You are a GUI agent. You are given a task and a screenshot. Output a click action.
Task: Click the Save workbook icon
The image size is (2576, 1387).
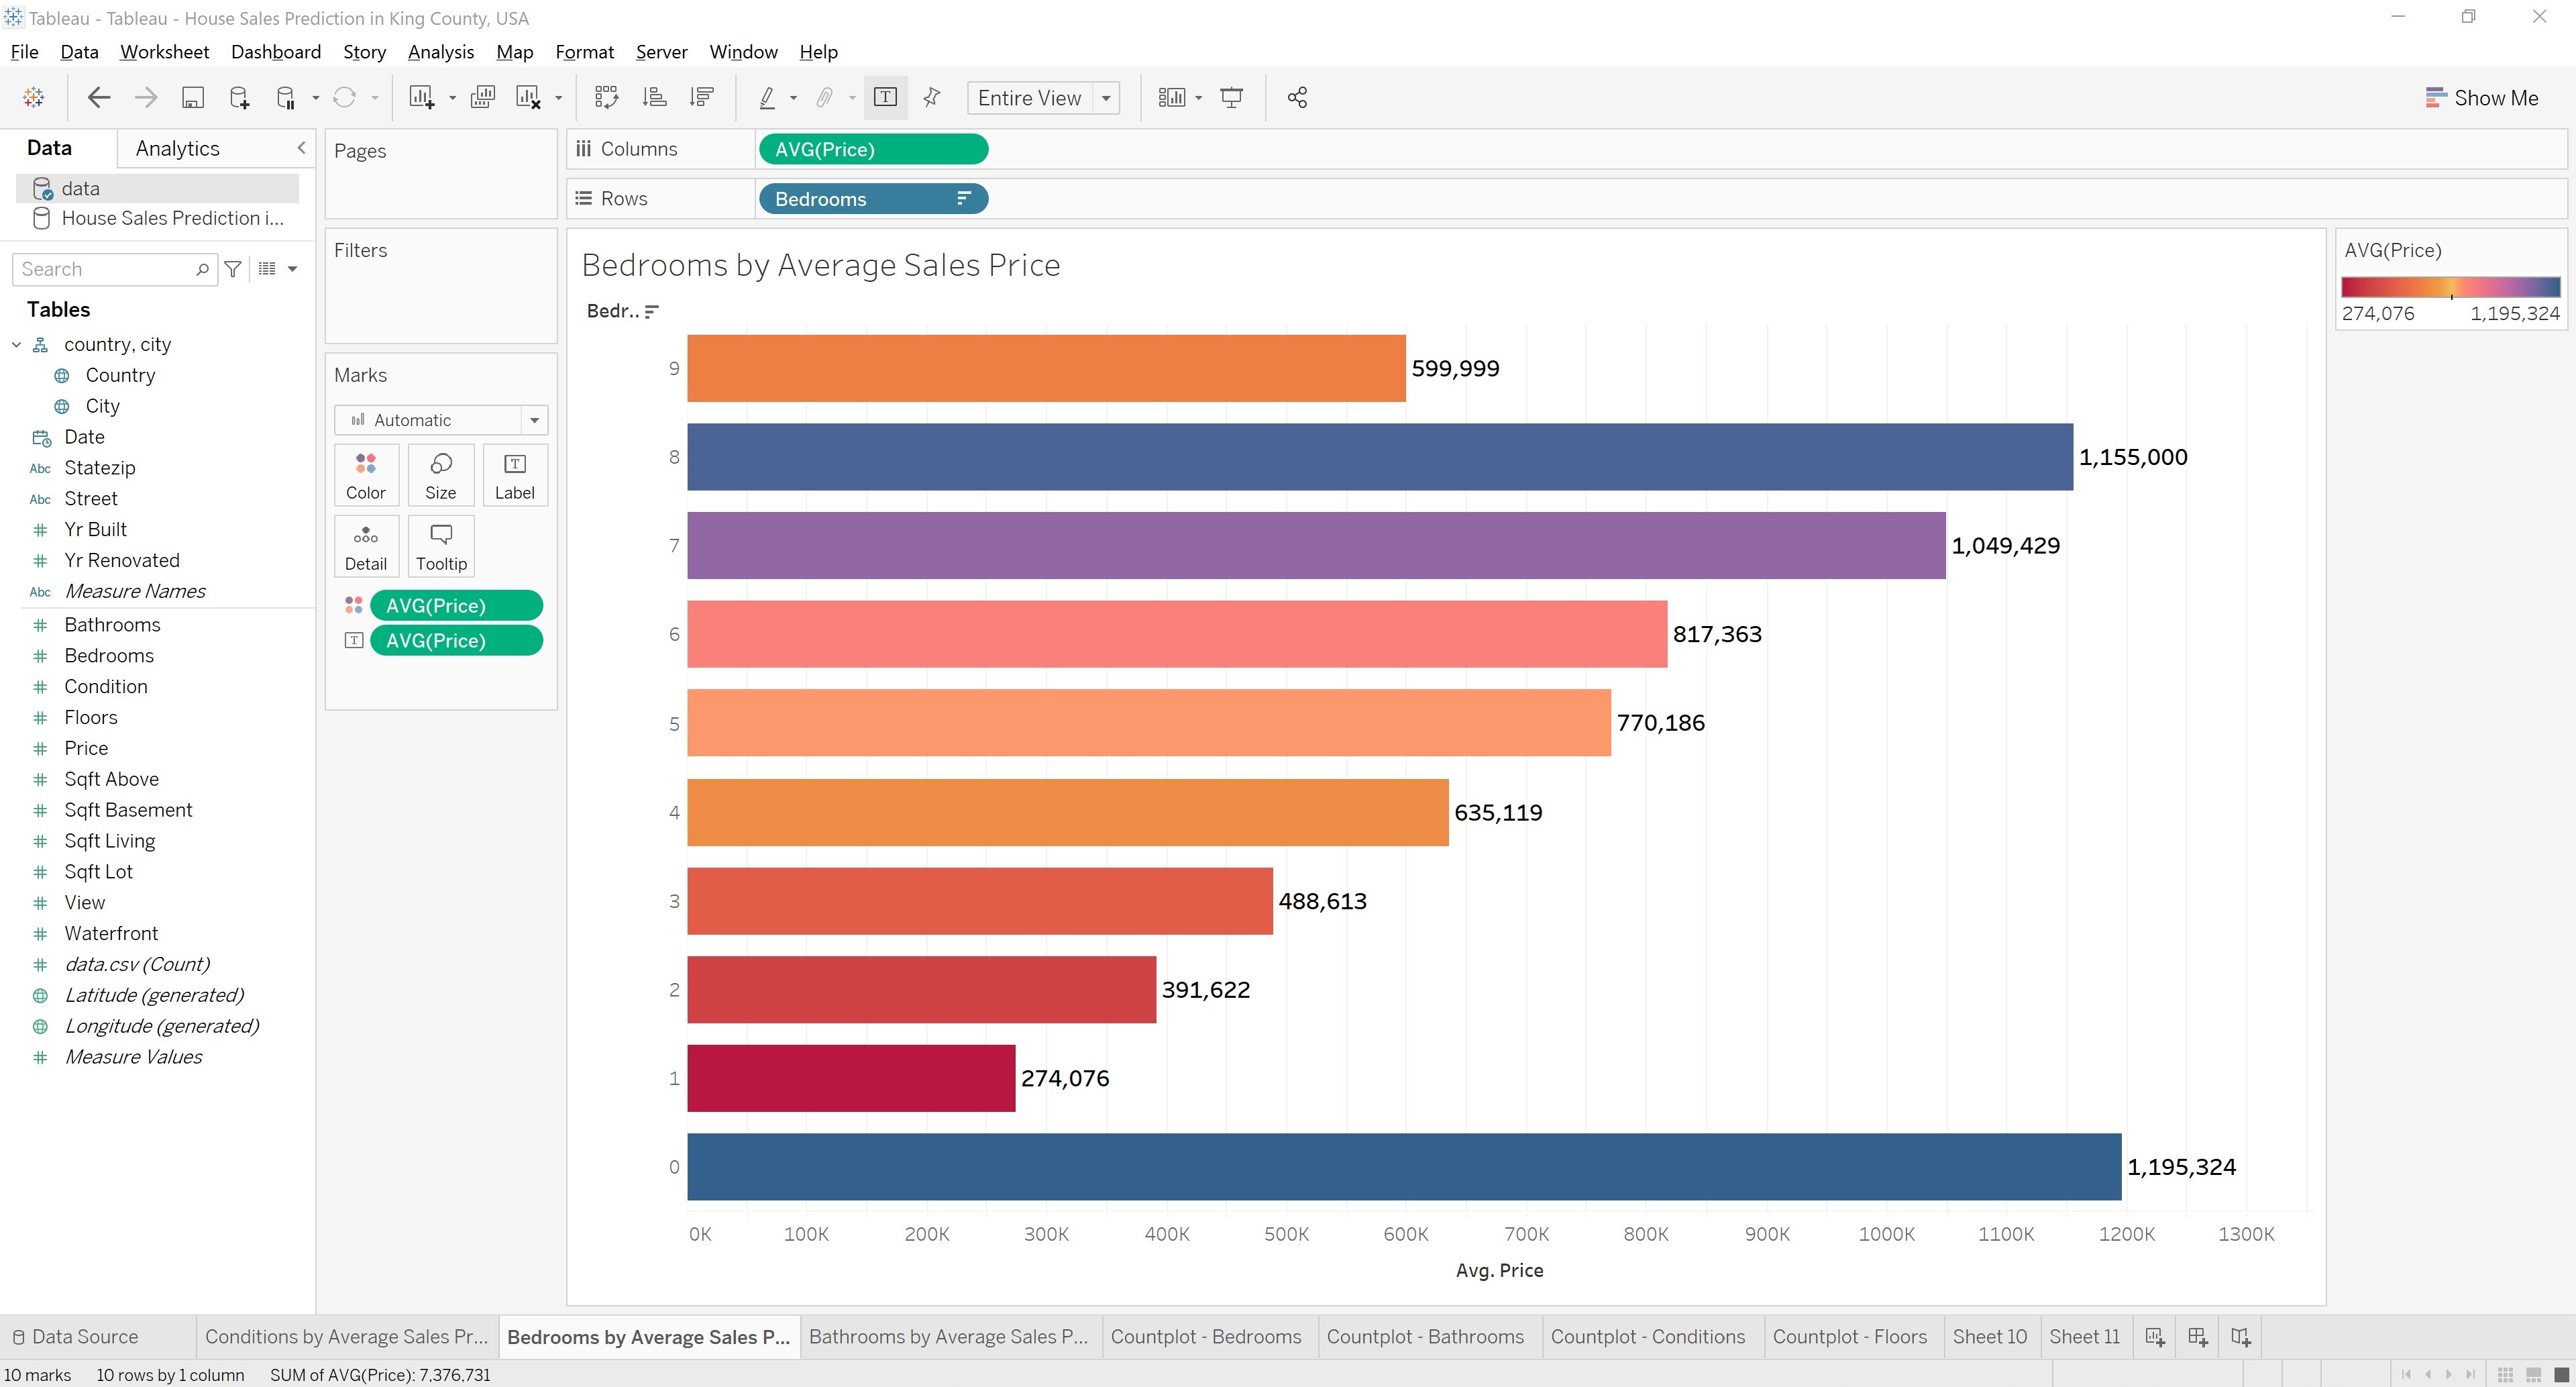click(x=192, y=97)
